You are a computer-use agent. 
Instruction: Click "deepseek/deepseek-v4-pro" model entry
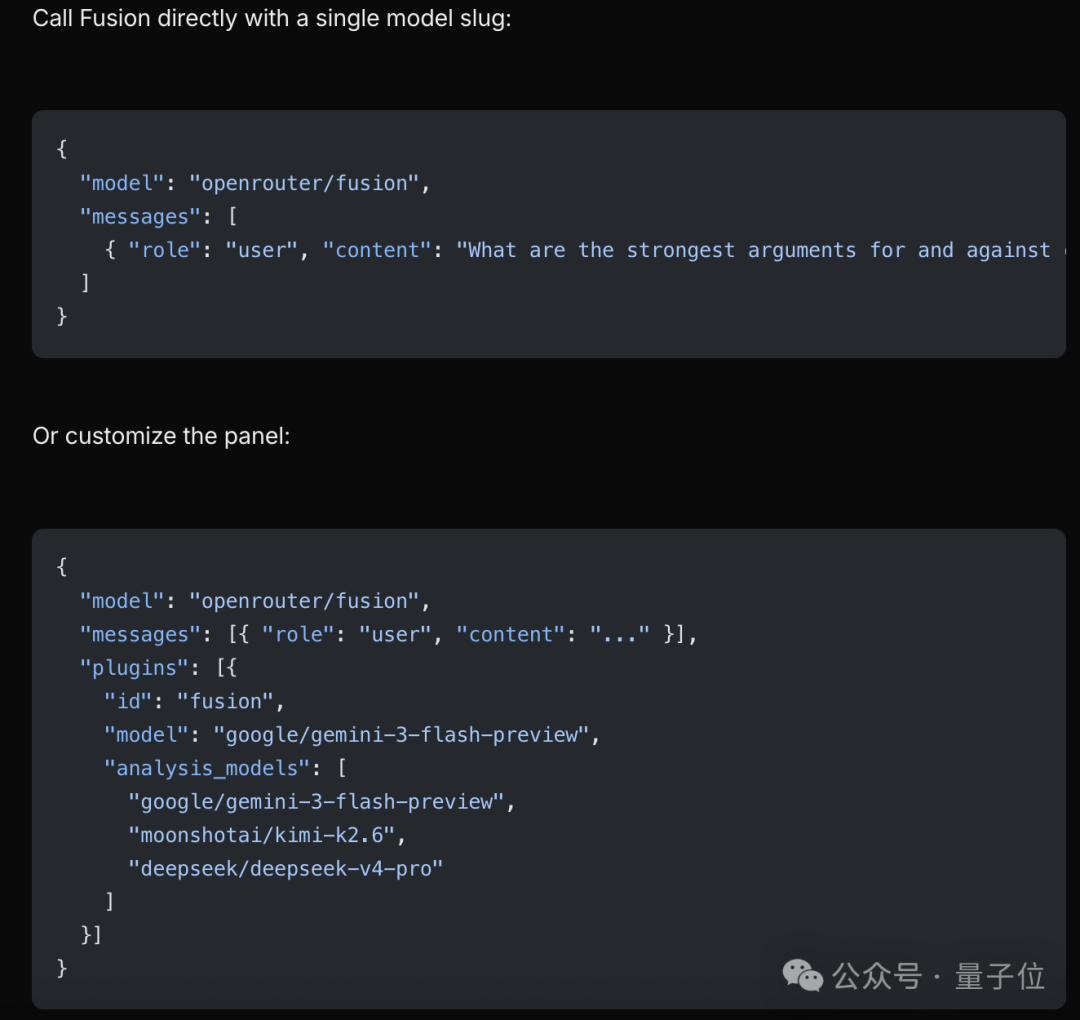tap(286, 868)
